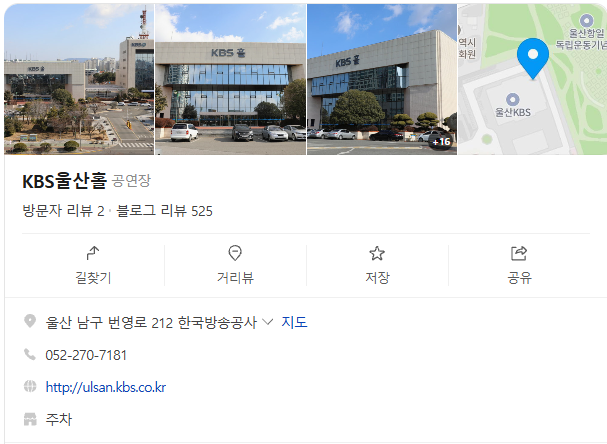Open the second KBS홀 front photo

[230, 79]
